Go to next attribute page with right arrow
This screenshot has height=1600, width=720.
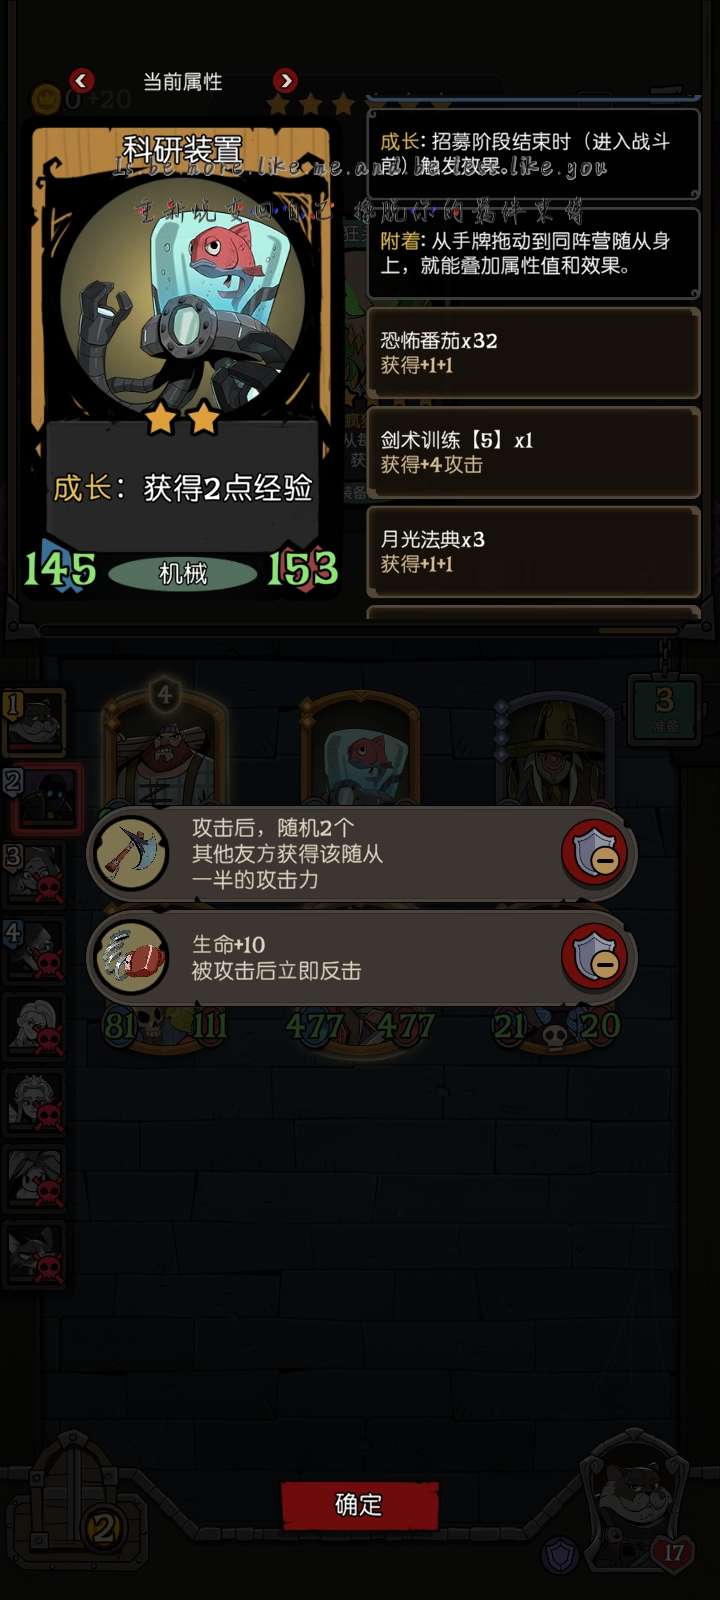pyautogui.click(x=285, y=80)
